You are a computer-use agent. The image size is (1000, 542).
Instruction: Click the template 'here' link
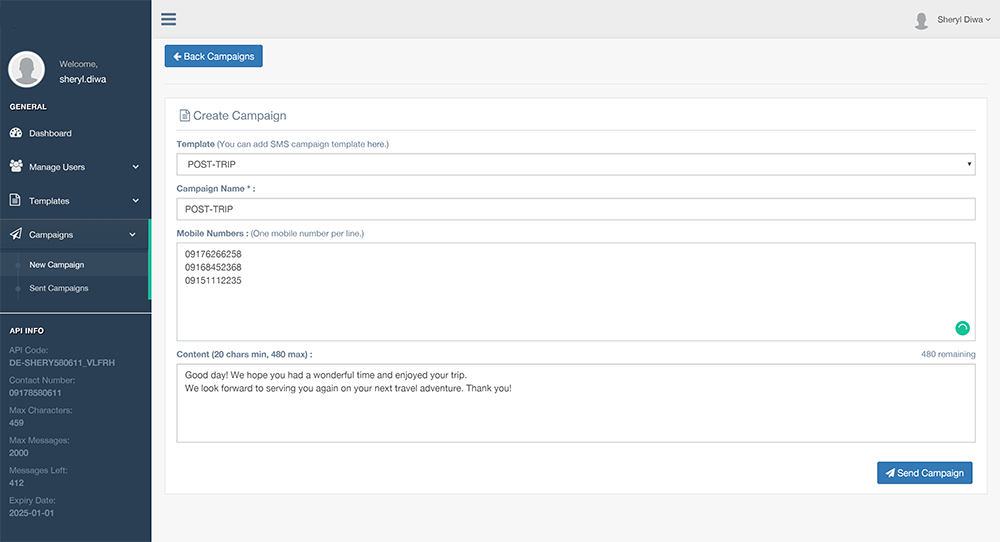[376, 144]
